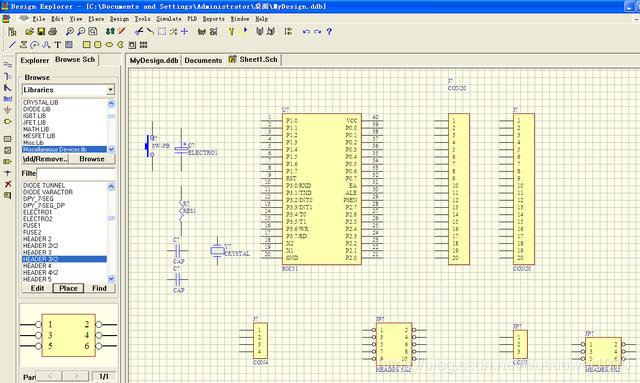Select the ellipse drawing tool
The height and width of the screenshot is (383, 640).
pyautogui.click(x=109, y=45)
